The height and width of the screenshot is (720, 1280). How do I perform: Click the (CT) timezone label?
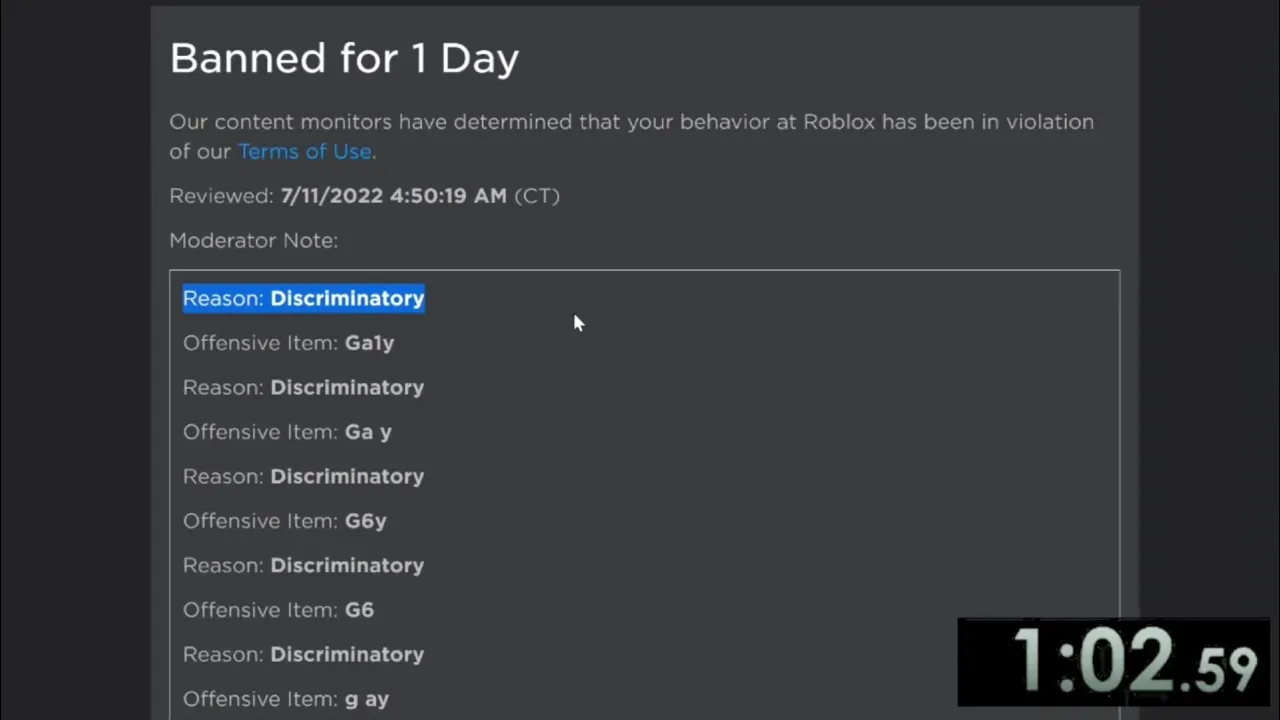pos(537,196)
